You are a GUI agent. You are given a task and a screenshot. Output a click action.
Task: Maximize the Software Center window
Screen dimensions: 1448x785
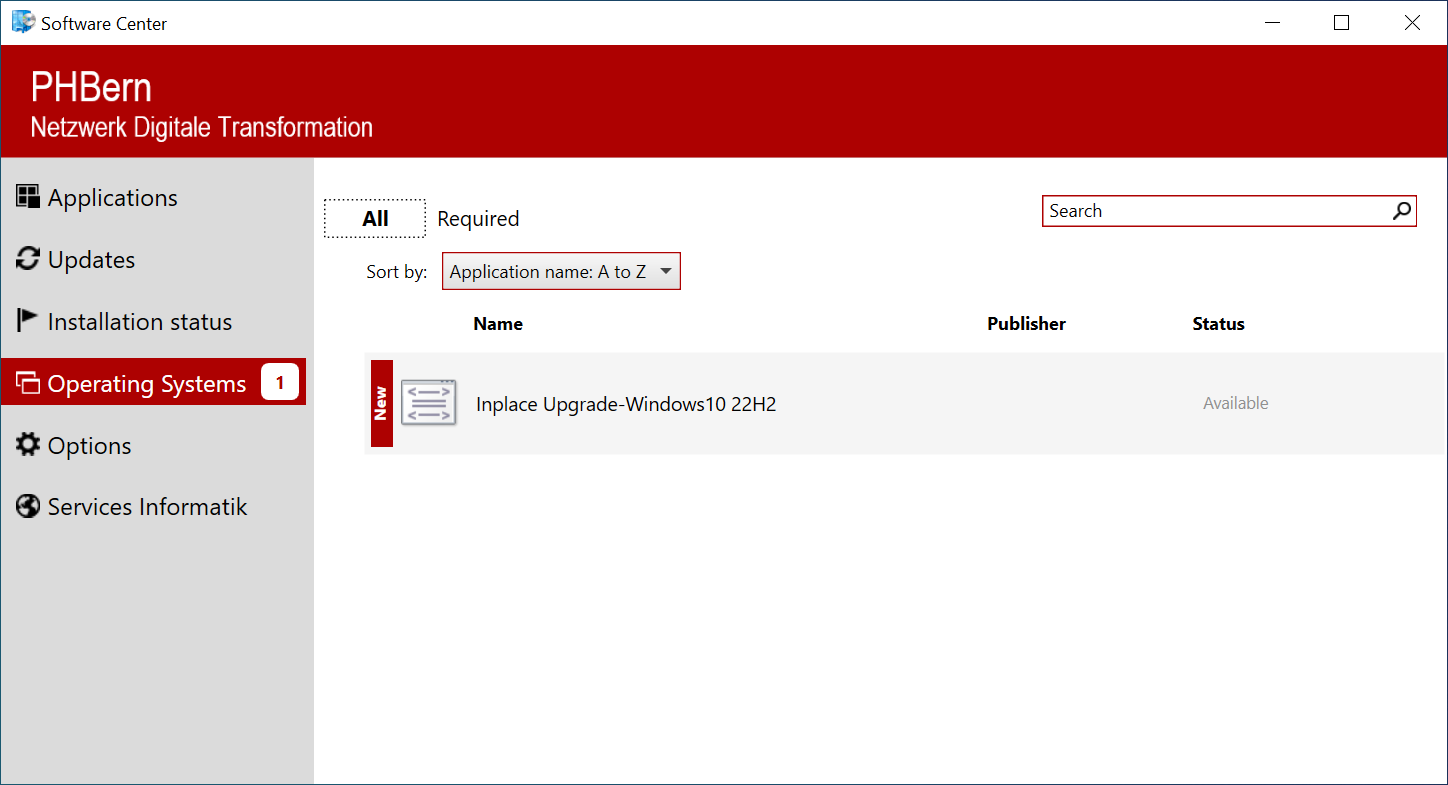[1342, 22]
